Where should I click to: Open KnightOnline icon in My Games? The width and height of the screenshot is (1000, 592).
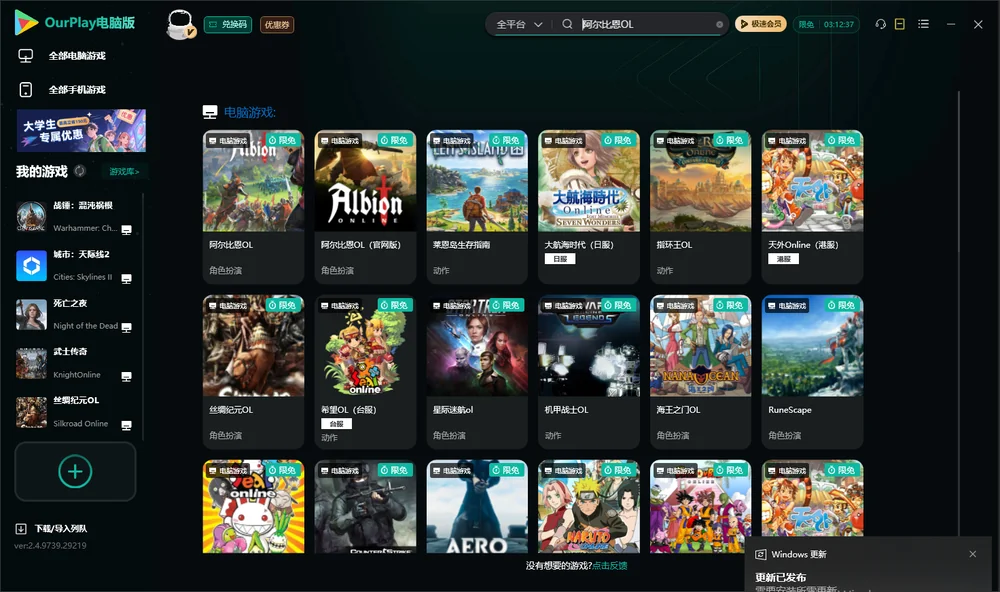(x=31, y=363)
